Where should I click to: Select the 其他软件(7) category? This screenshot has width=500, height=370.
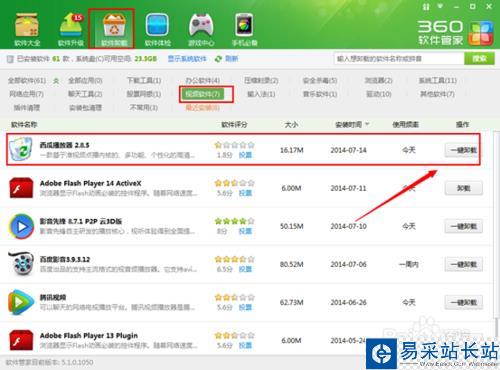point(438,94)
